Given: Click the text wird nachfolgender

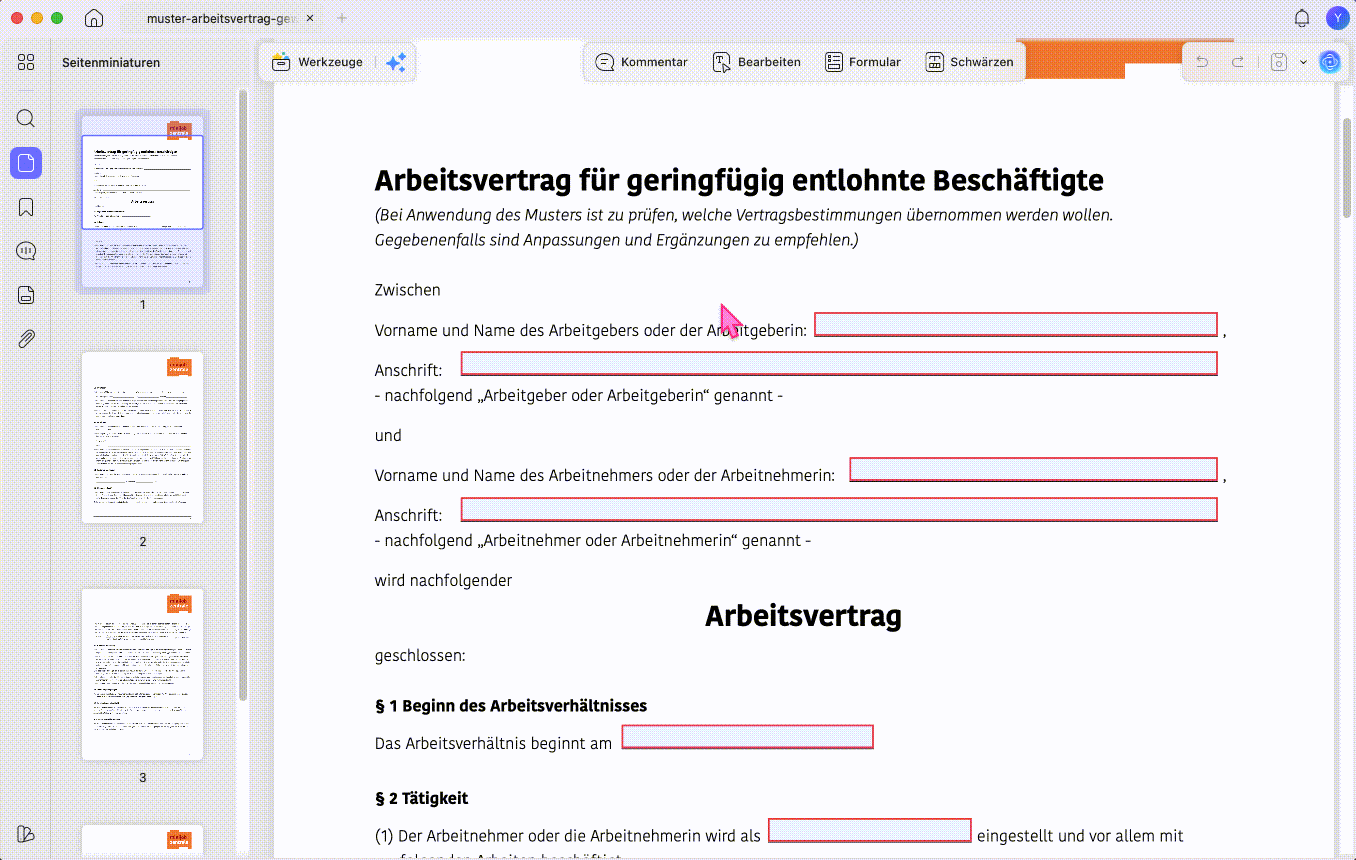Looking at the screenshot, I should pyautogui.click(x=443, y=580).
